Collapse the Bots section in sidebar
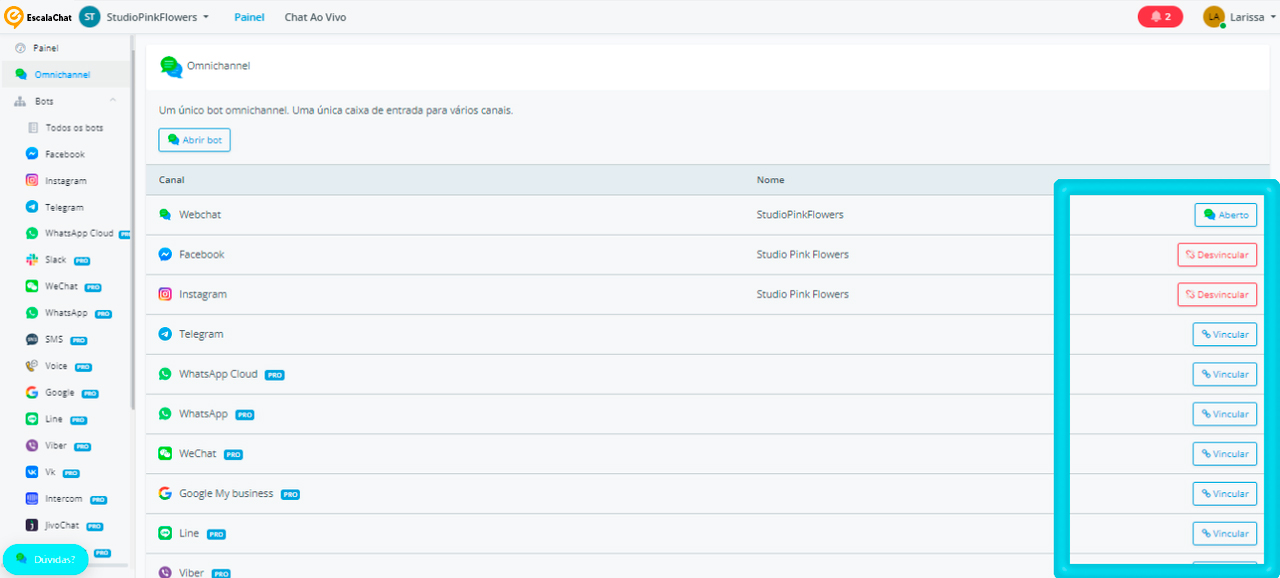 113,101
